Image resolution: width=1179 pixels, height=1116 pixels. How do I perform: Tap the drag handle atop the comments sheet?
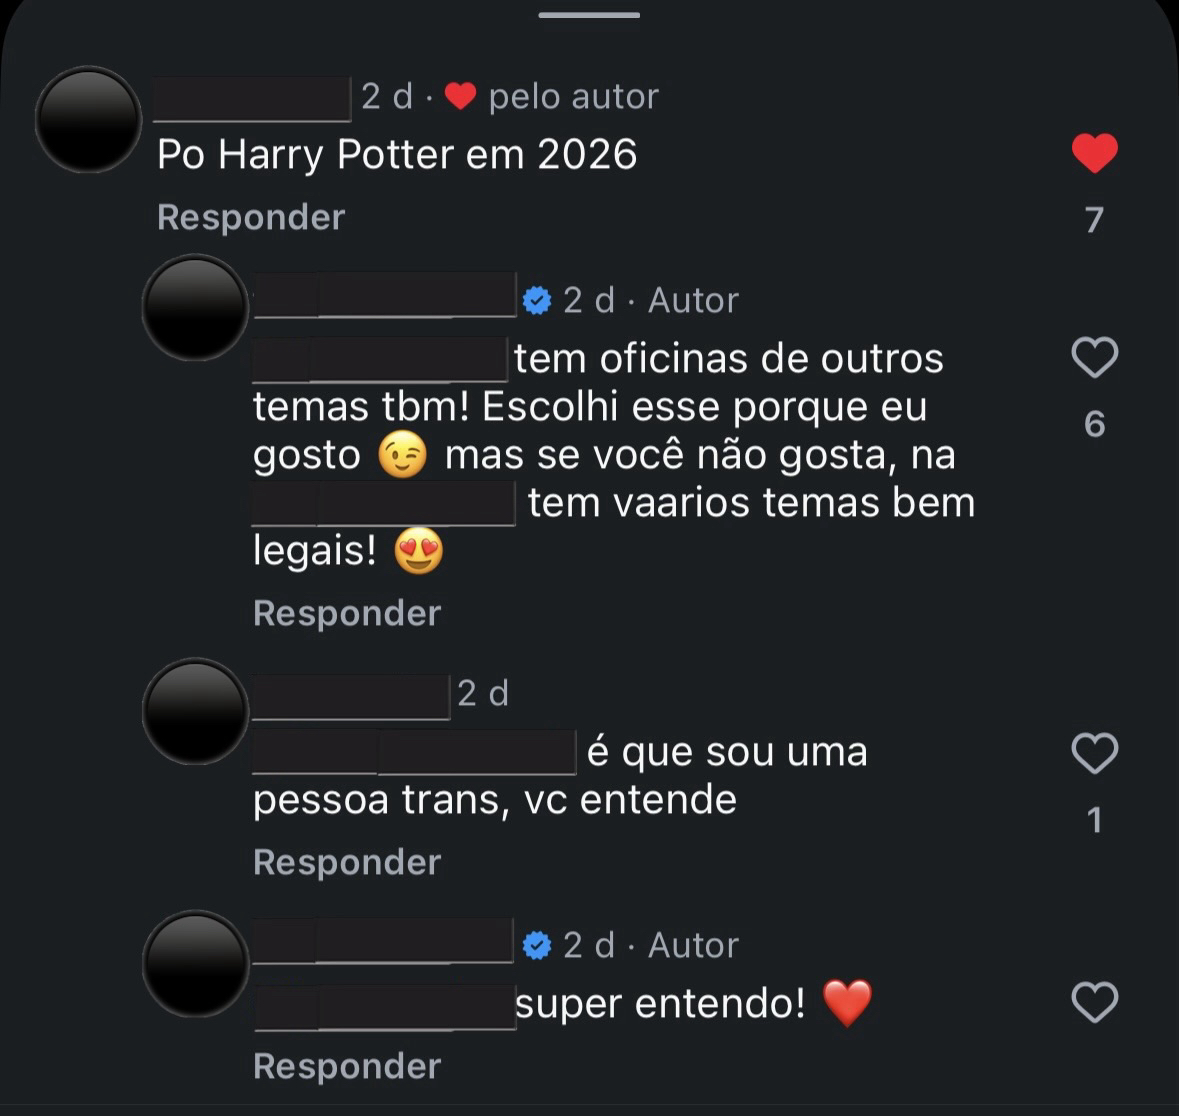click(589, 15)
